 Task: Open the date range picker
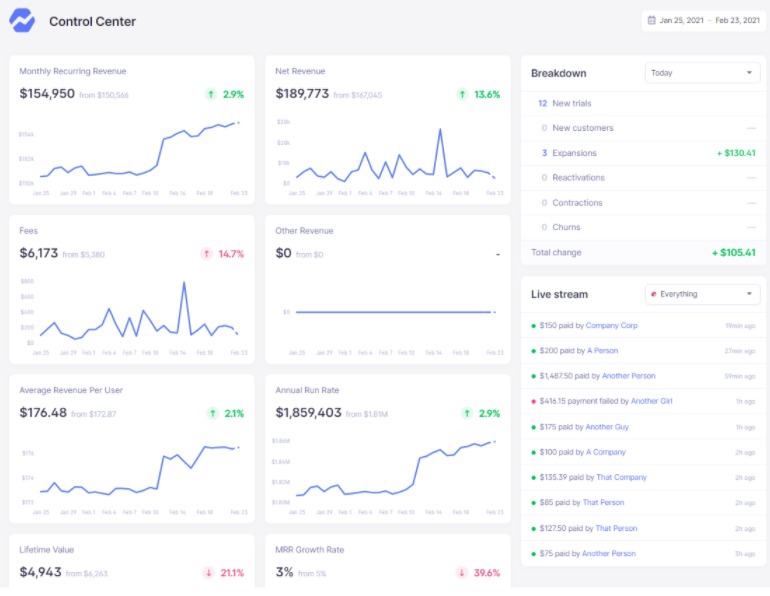point(704,20)
